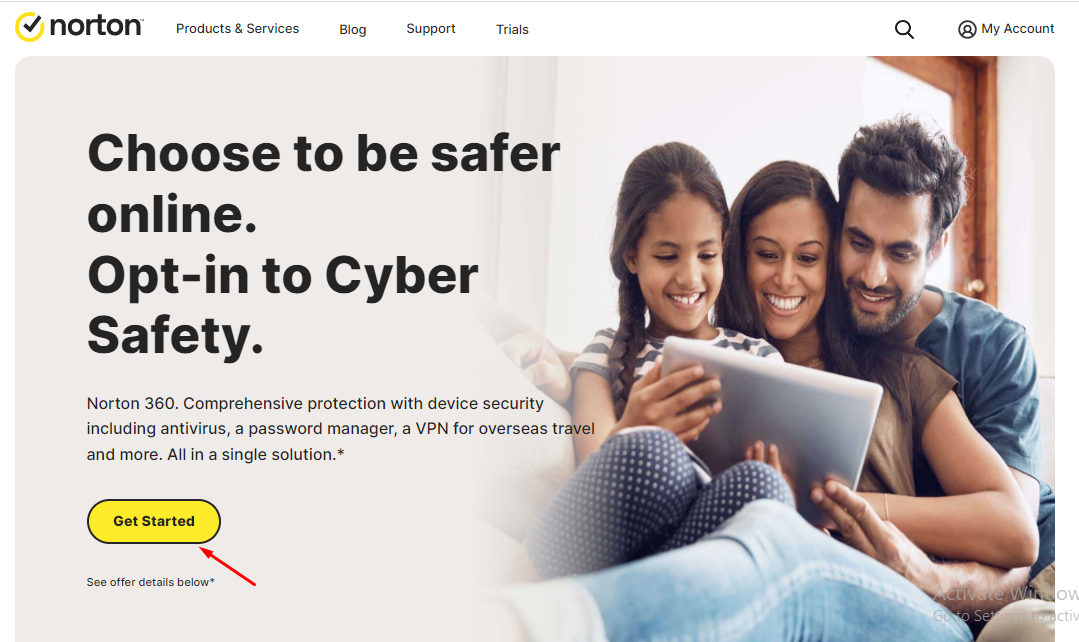1079x642 pixels.
Task: Click the Norton yellow checkmark logo icon
Action: click(x=30, y=27)
